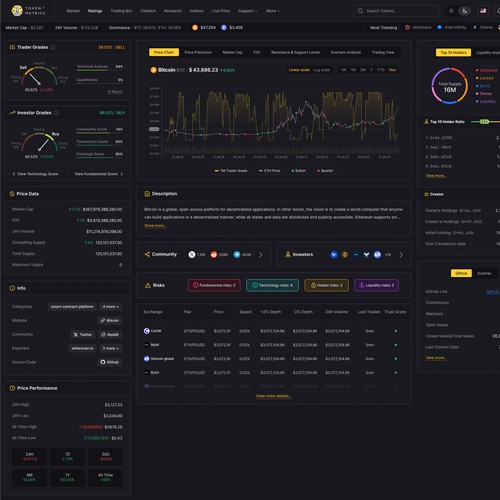Image resolution: width=500 pixels, height=500 pixels.
Task: Open the Twitter community link button
Action: coord(83,334)
